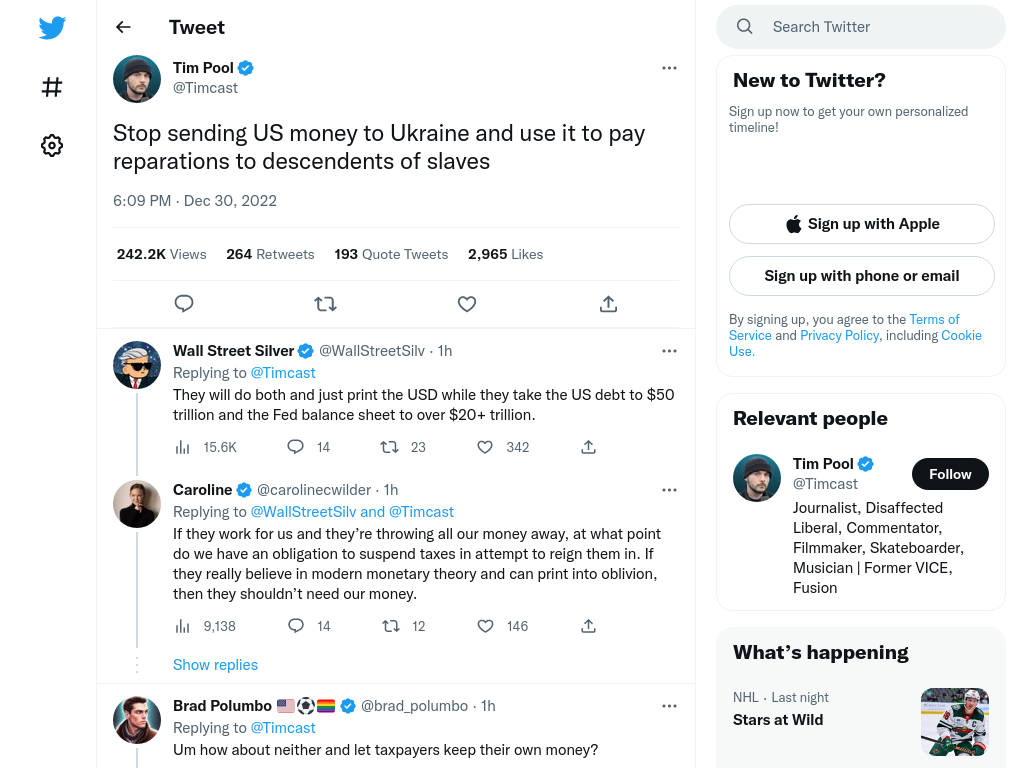Open the 264 Retweets list
Image resolution: width=1024 pixels, height=768 pixels.
(x=270, y=254)
